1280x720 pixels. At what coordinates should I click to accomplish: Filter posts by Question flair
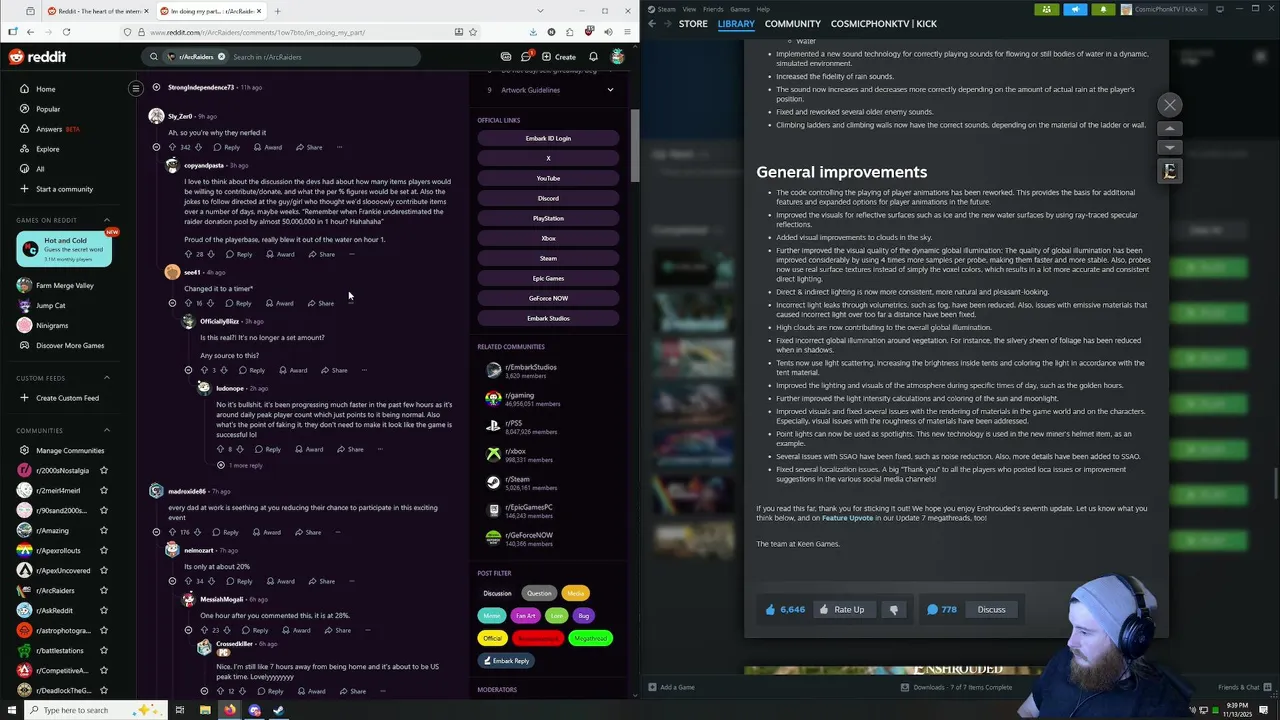[x=539, y=593]
